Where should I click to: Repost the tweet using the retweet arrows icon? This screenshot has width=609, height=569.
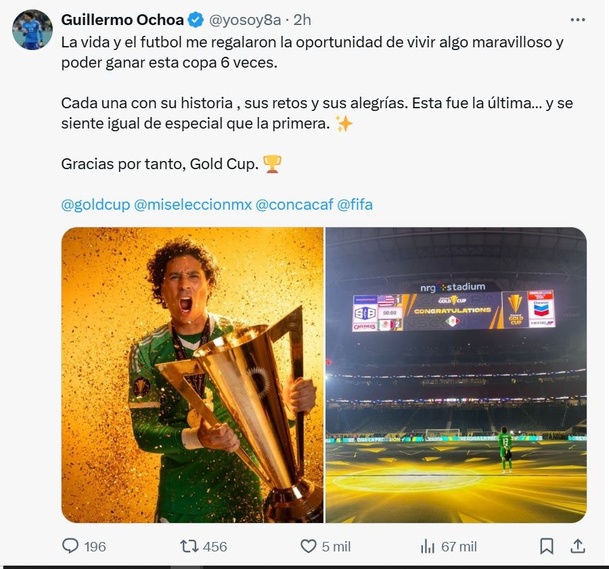coord(188,546)
